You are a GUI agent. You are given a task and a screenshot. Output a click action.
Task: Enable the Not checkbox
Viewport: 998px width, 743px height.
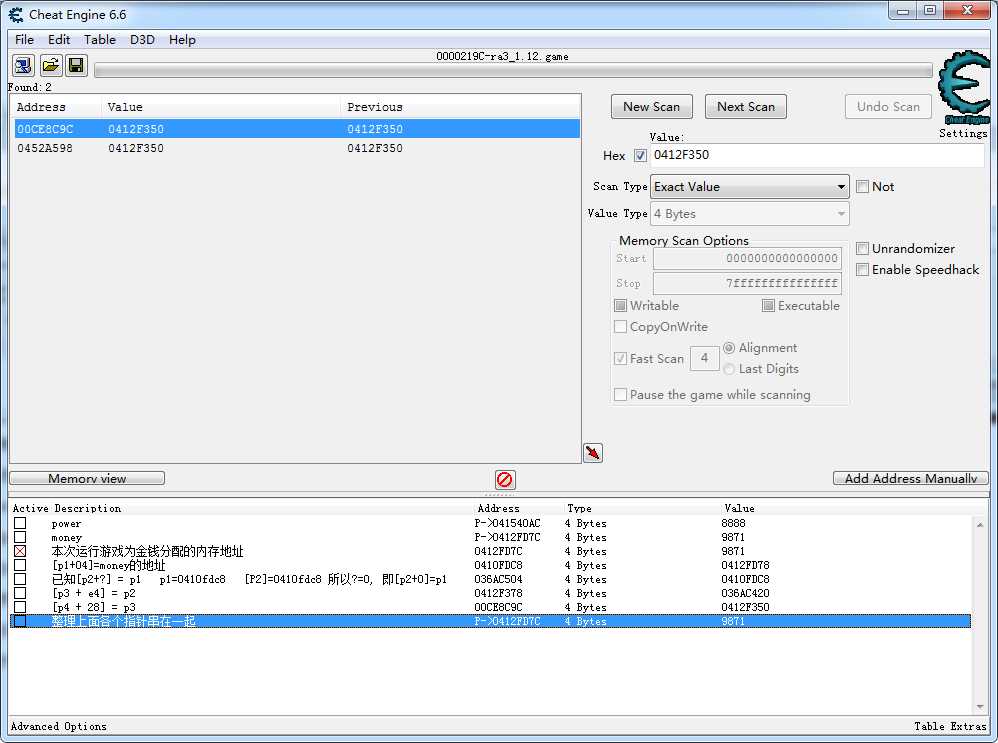click(862, 187)
